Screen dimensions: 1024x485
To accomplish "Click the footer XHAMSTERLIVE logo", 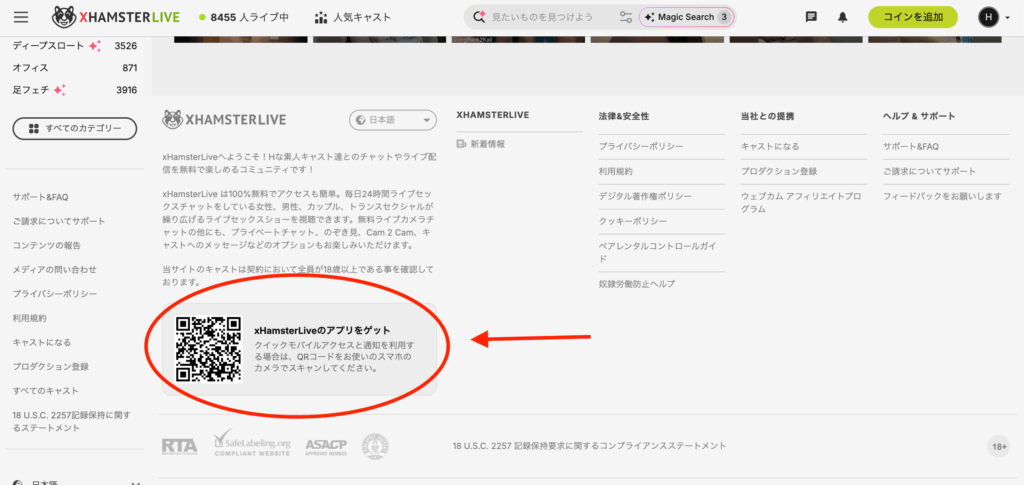I will pos(224,119).
